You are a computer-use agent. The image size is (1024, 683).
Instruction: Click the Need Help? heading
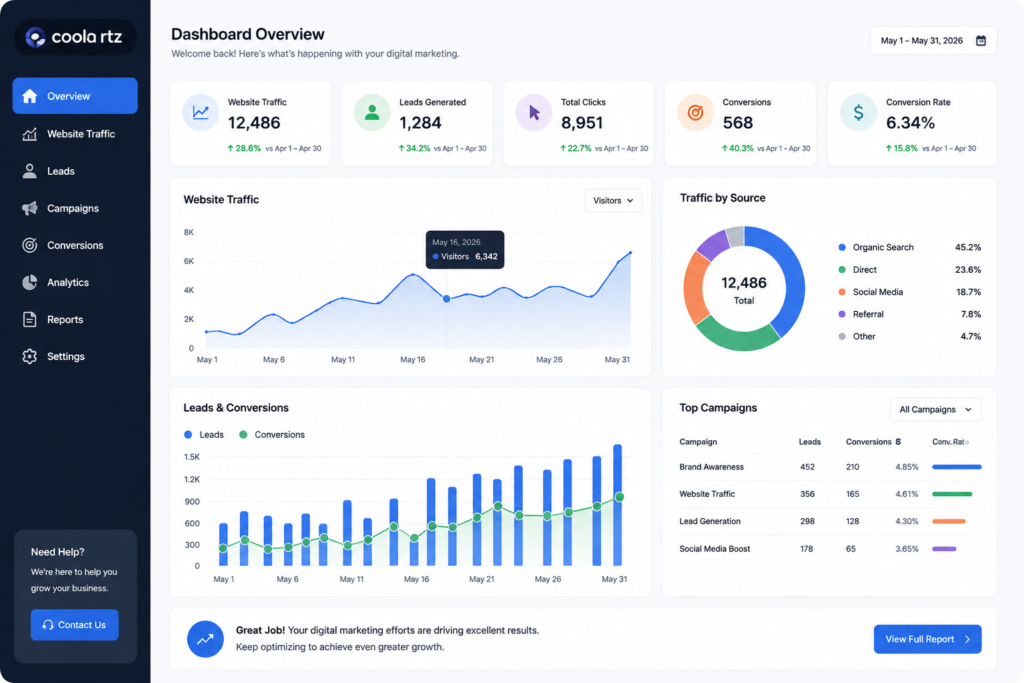tap(57, 552)
